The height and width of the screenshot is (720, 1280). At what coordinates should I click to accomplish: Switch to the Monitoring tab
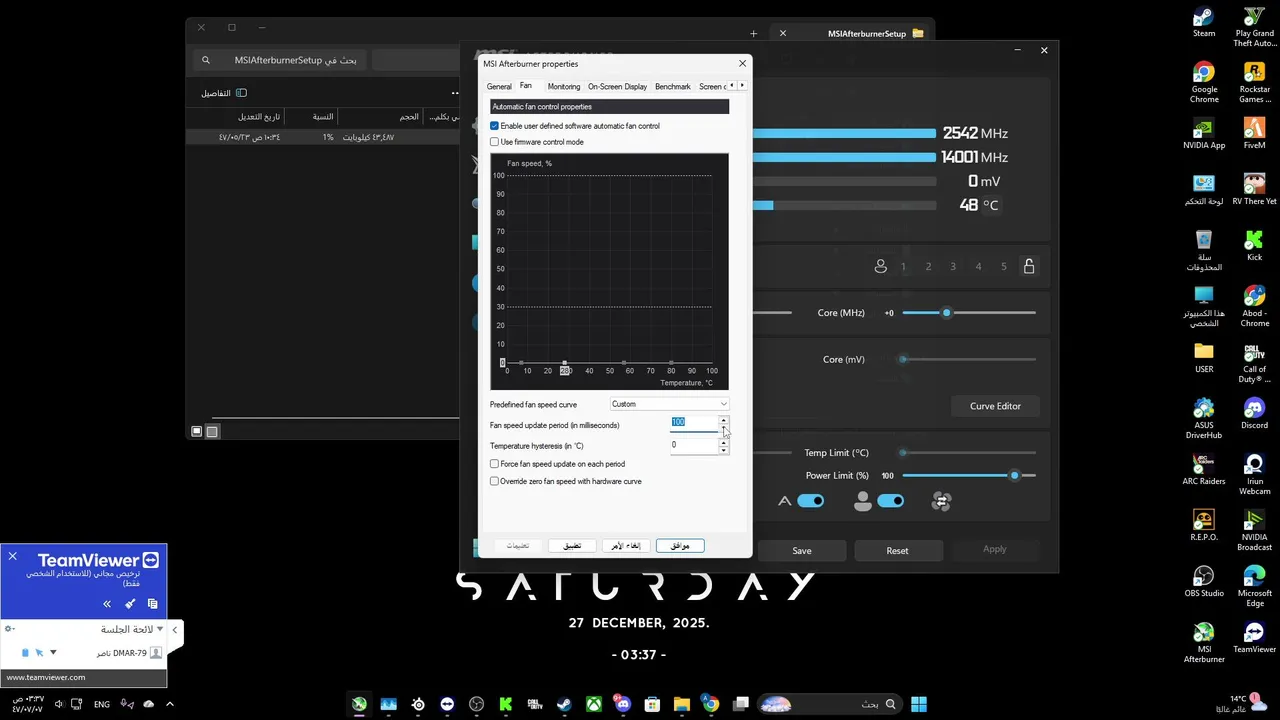click(x=564, y=86)
